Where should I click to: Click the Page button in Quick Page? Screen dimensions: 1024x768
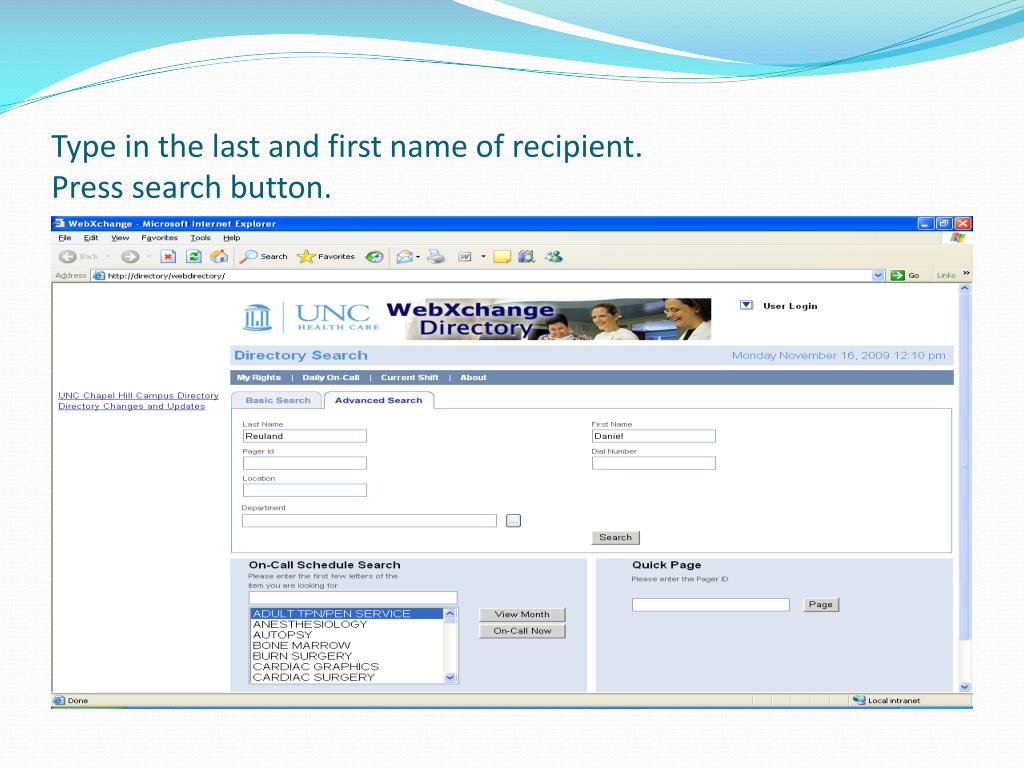pyautogui.click(x=820, y=605)
